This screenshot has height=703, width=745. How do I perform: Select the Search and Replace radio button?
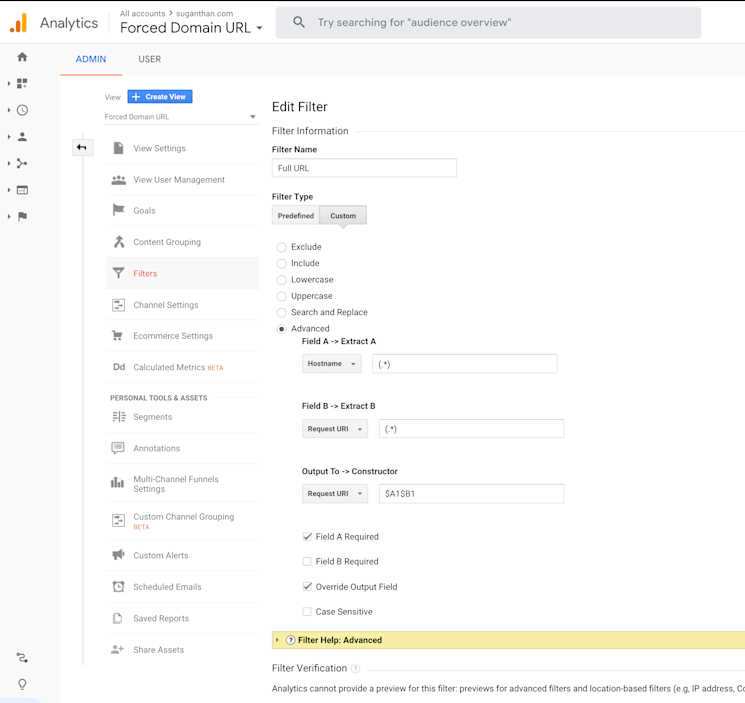(282, 313)
